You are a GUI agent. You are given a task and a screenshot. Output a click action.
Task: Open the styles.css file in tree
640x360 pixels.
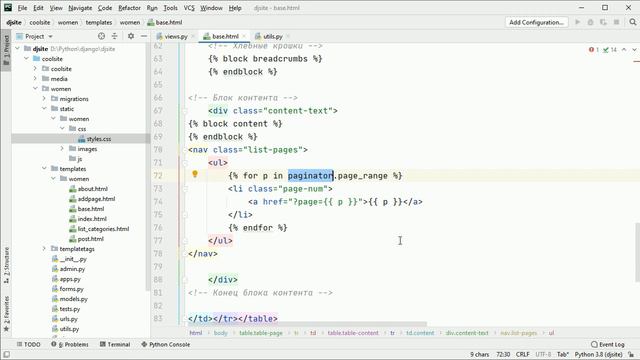[x=98, y=139]
